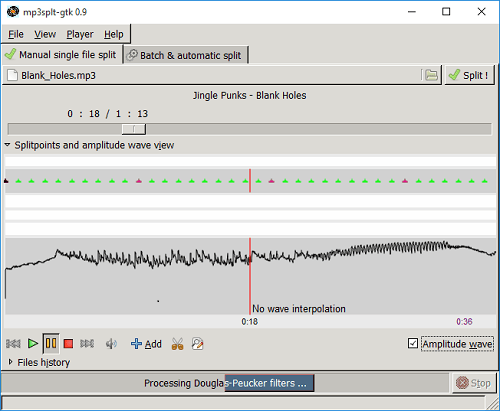The image size is (500, 411).
Task: Click the song position slider handle
Action: 134,129
